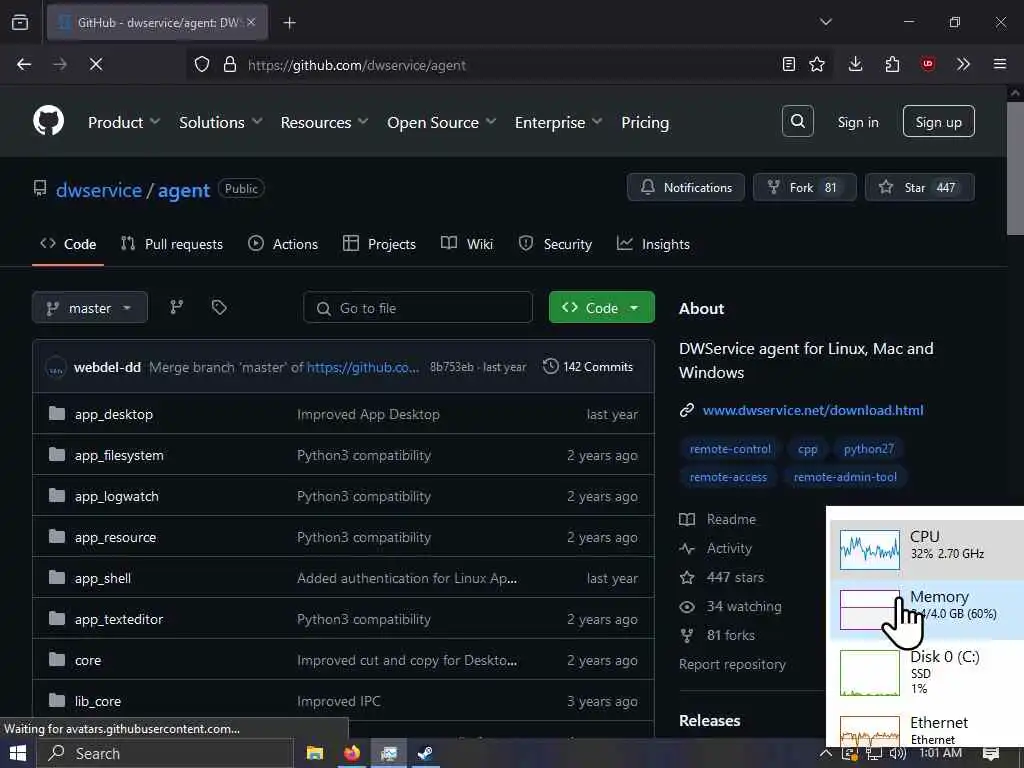Click the Notifications button
1024x768 pixels.
(x=686, y=187)
